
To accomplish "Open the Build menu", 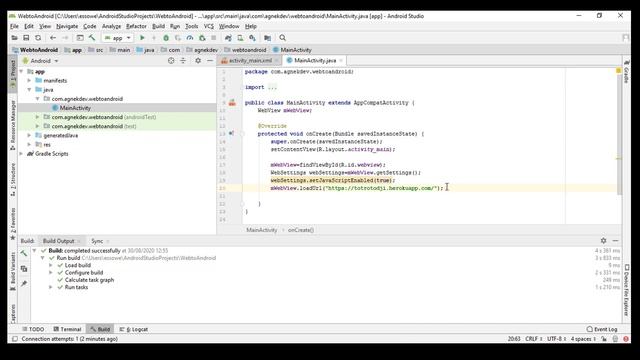I will (158, 26).
